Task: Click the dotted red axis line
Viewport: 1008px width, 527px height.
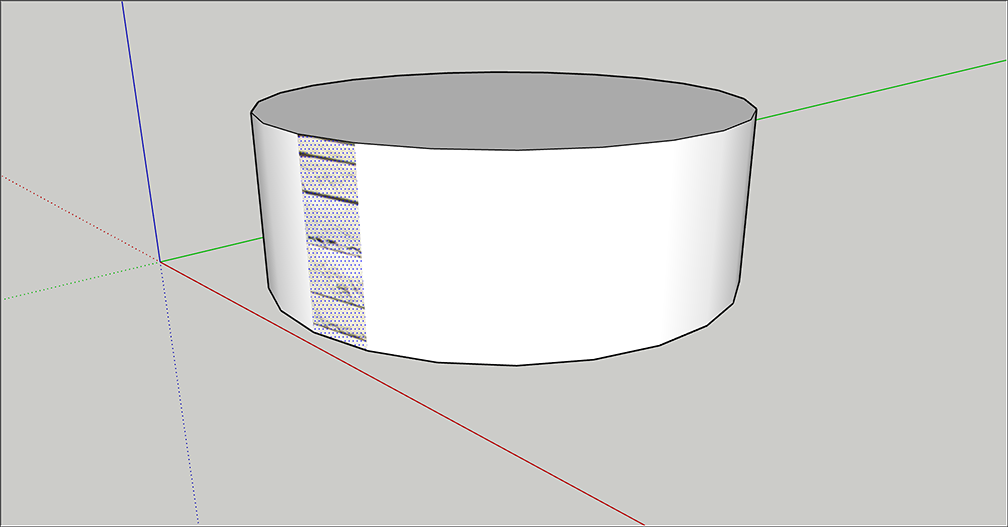Action: (x=80, y=219)
